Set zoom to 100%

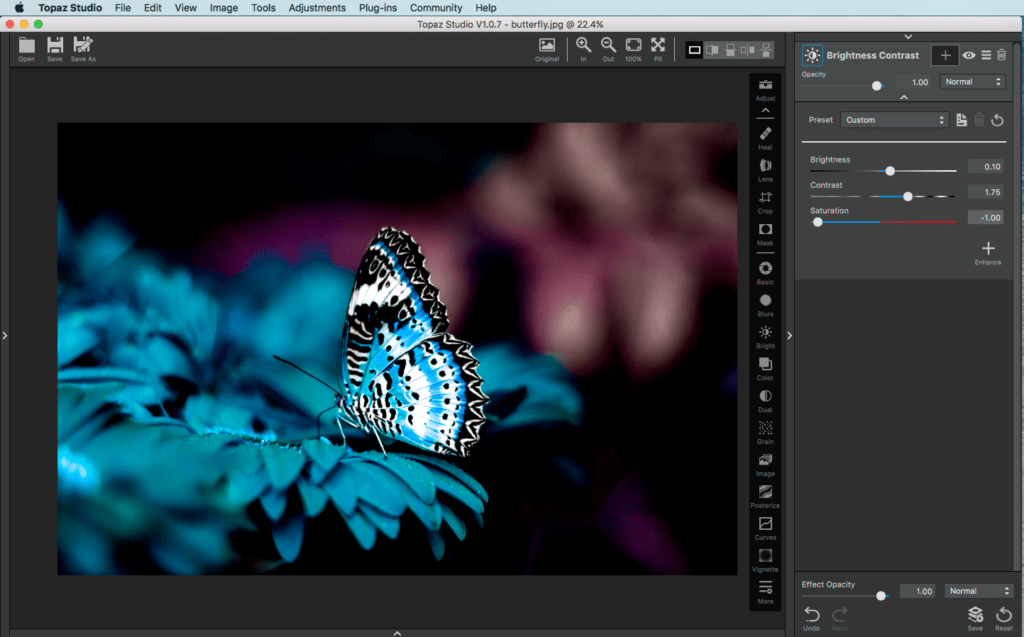pos(633,49)
